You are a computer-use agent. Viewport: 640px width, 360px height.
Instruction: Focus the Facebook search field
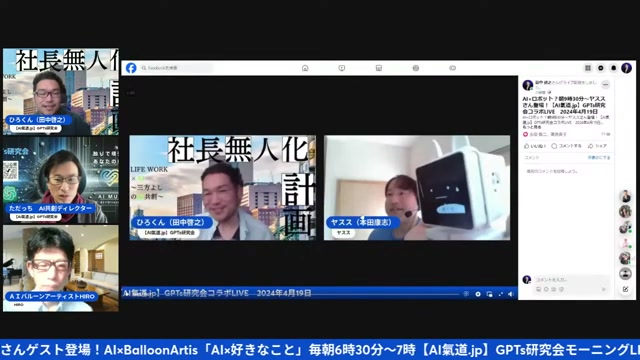point(176,68)
